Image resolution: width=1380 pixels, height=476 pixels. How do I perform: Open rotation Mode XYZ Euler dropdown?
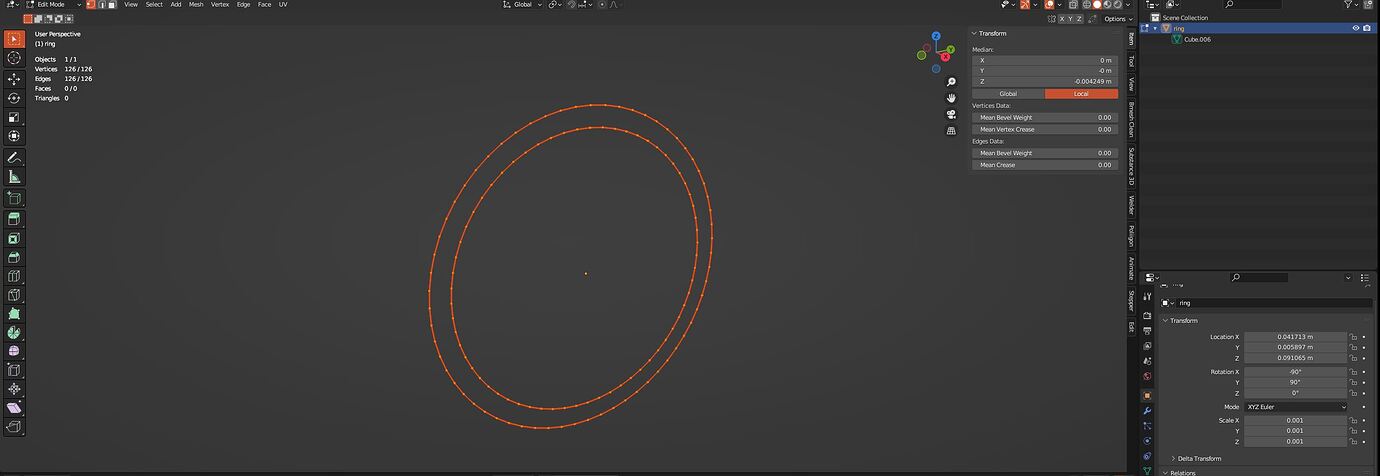click(1296, 407)
